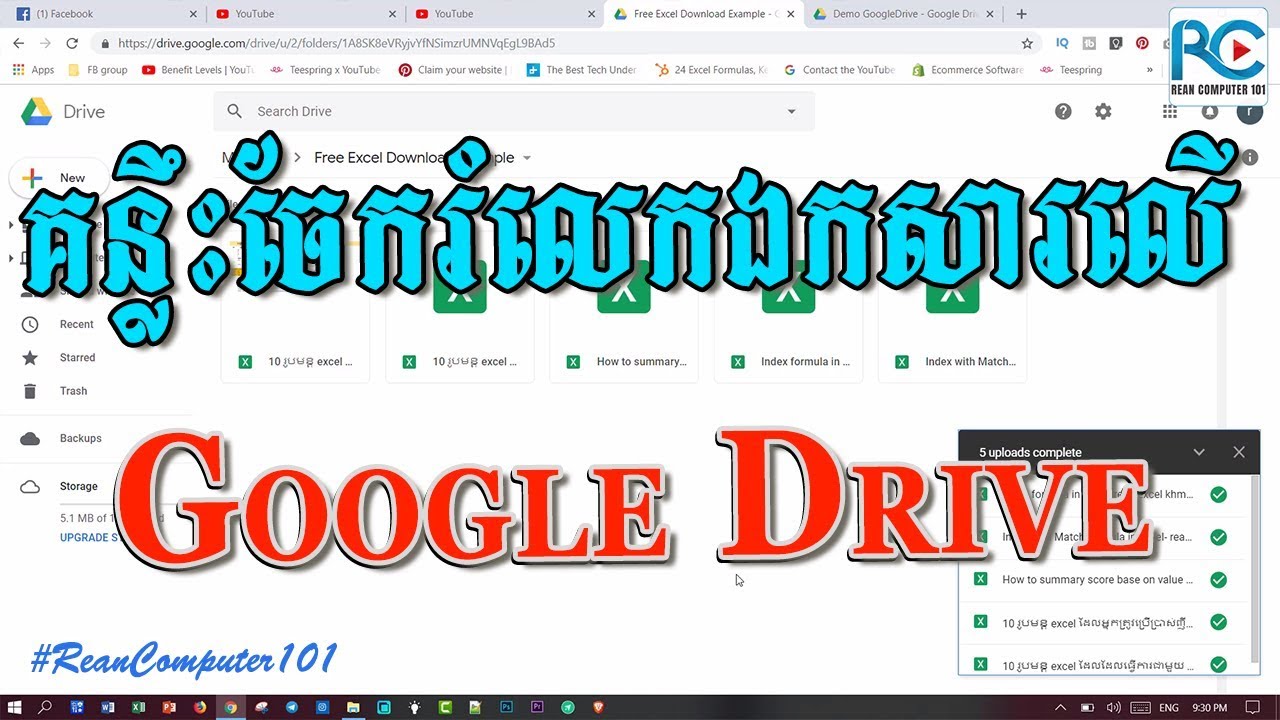The width and height of the screenshot is (1280, 720).
Task: Open the Google apps grid icon
Action: (x=1169, y=111)
